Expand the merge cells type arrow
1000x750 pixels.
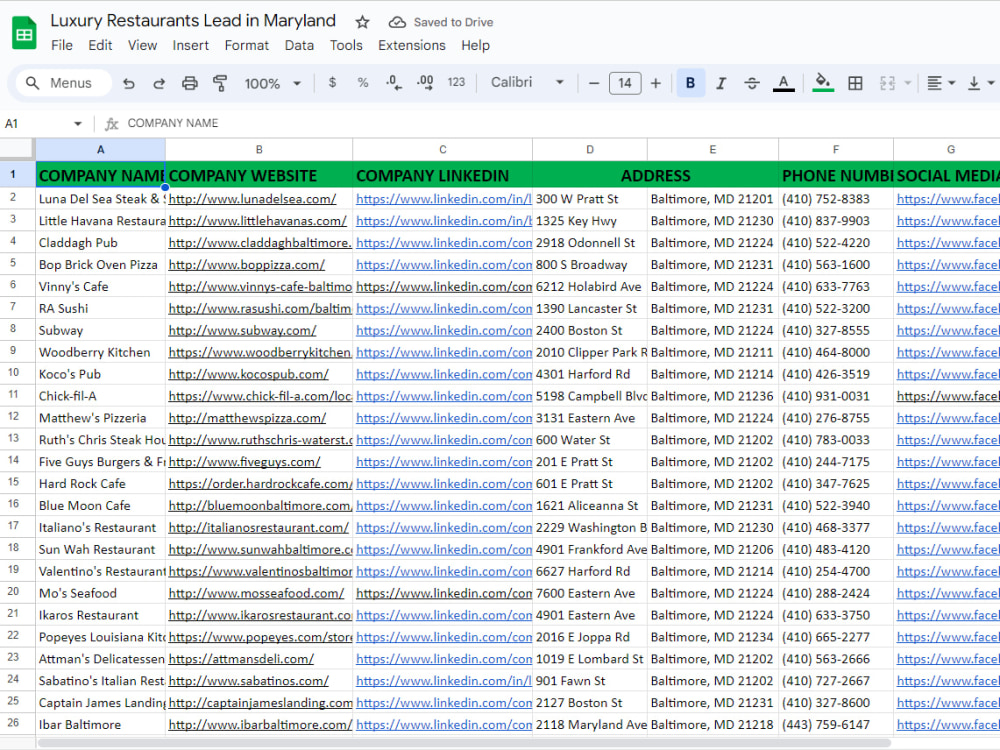[908, 83]
